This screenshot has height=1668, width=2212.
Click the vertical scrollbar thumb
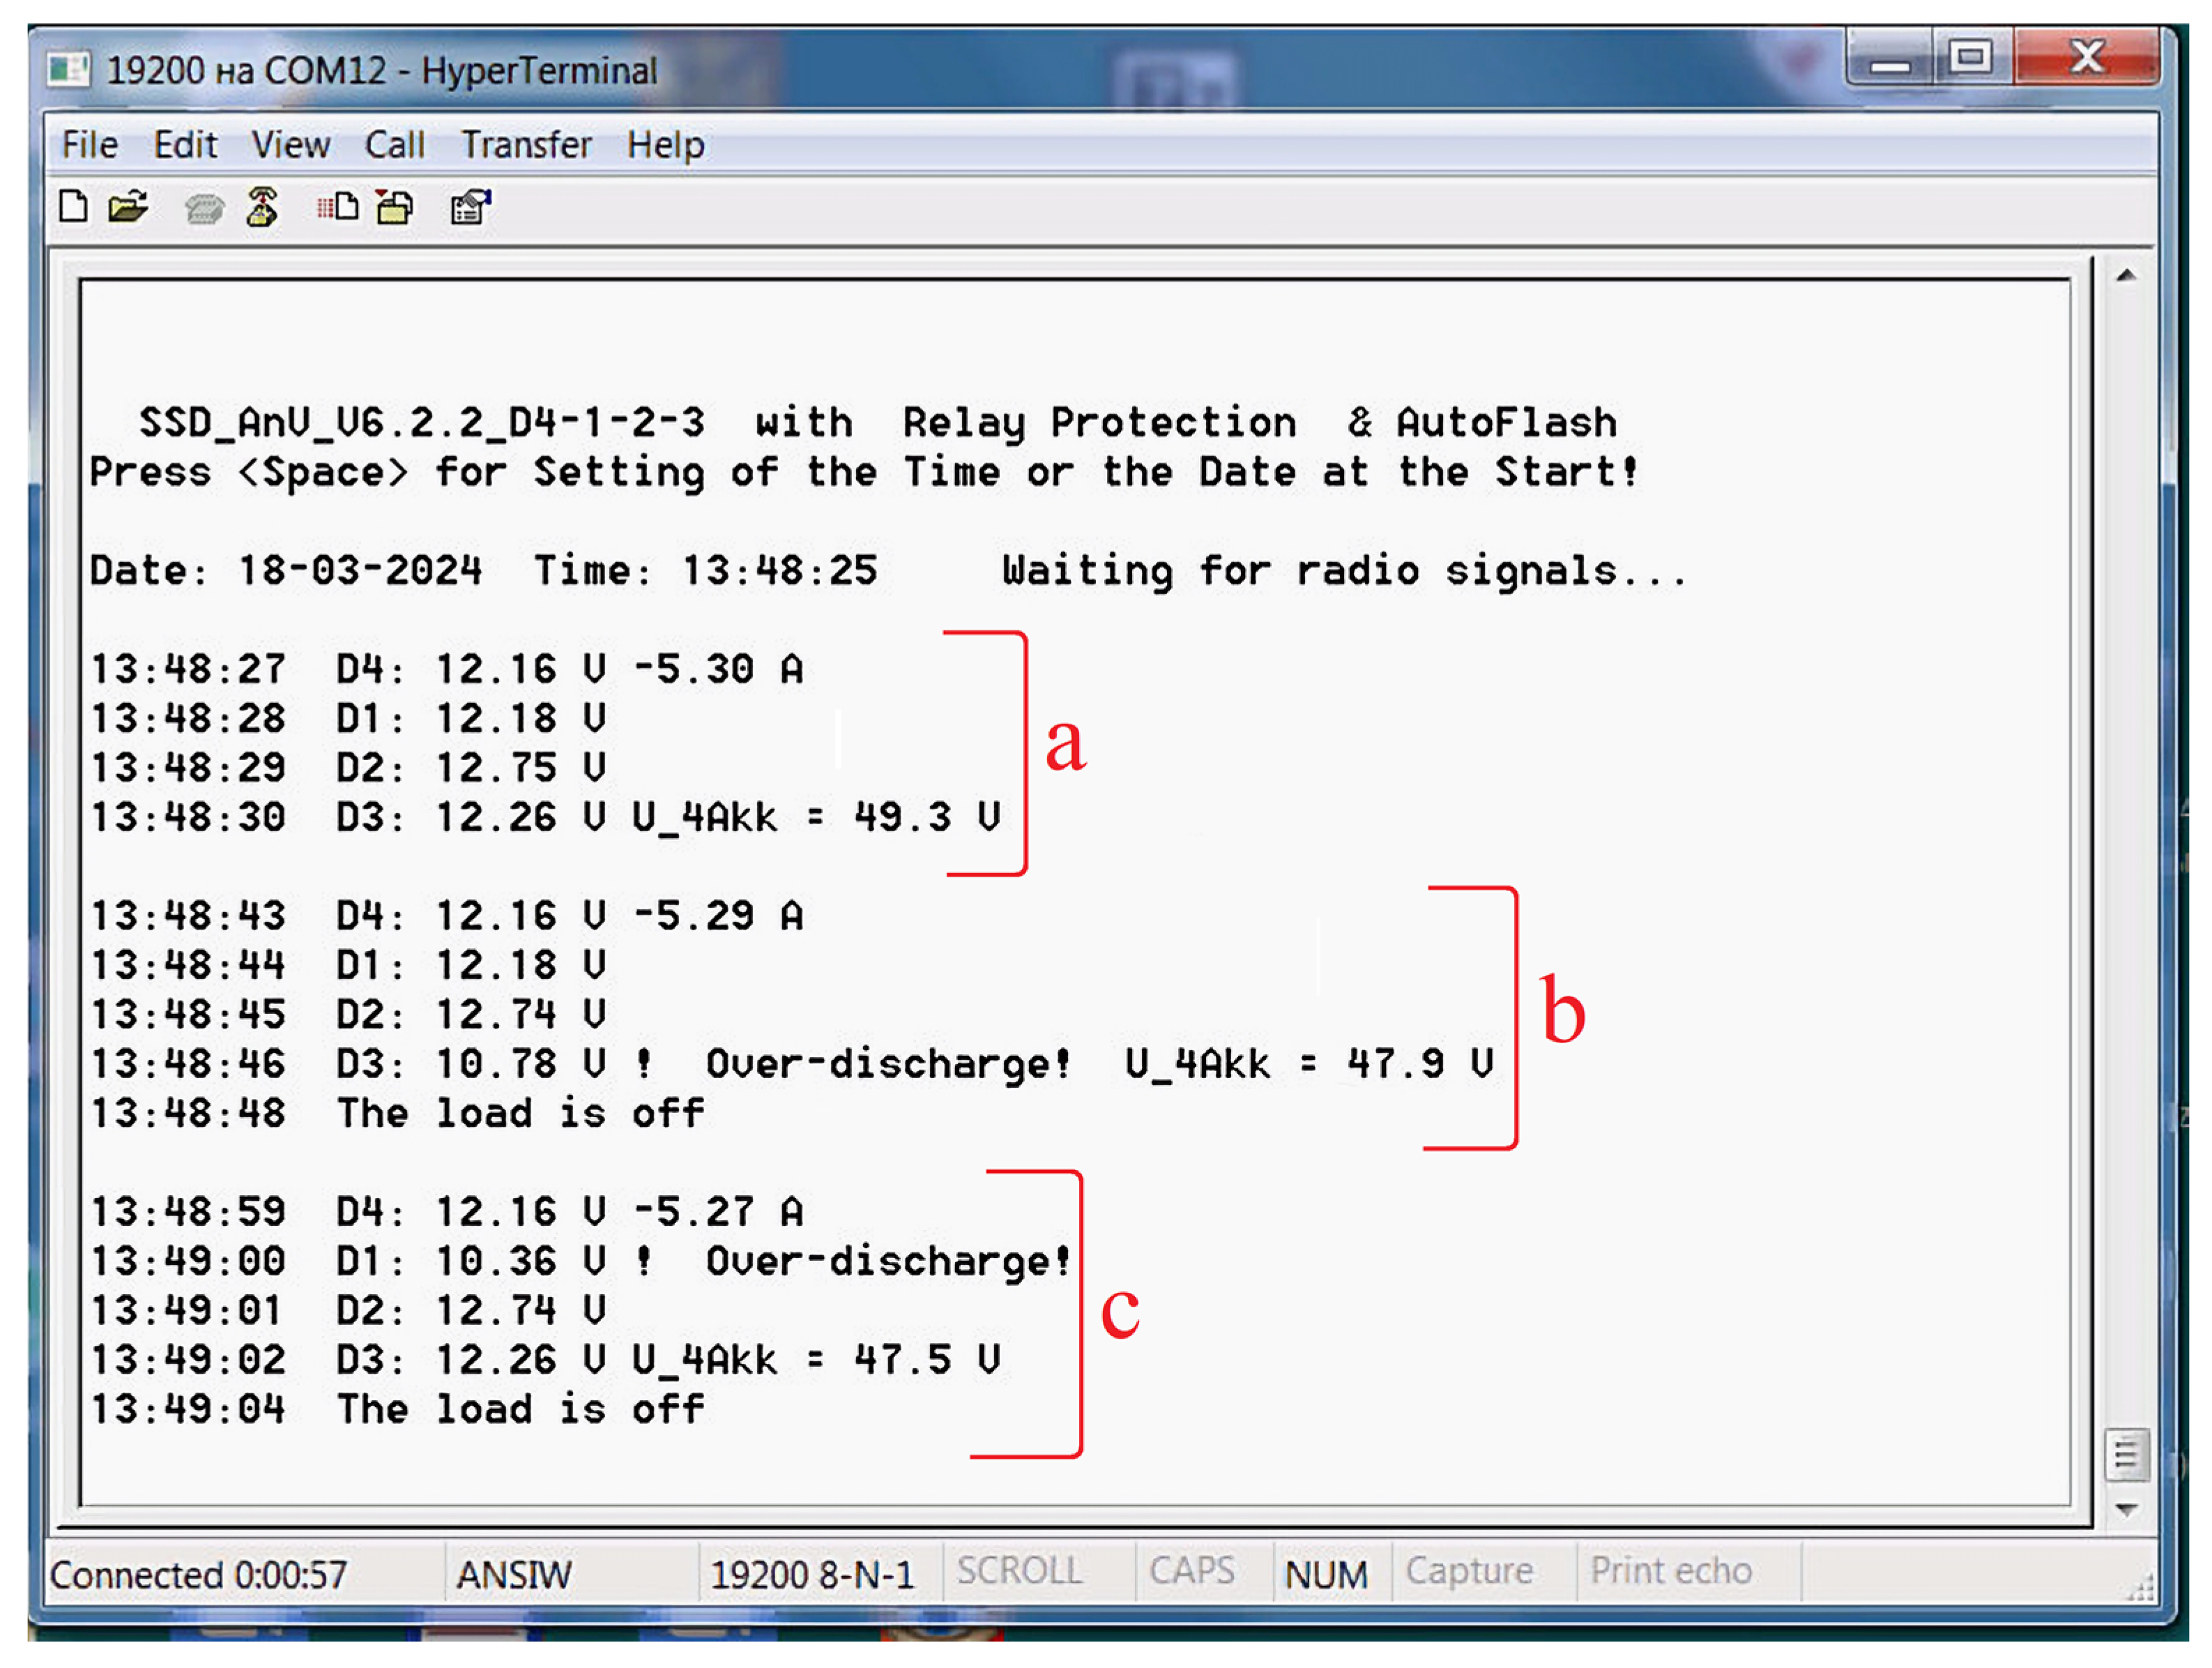(2126, 1454)
